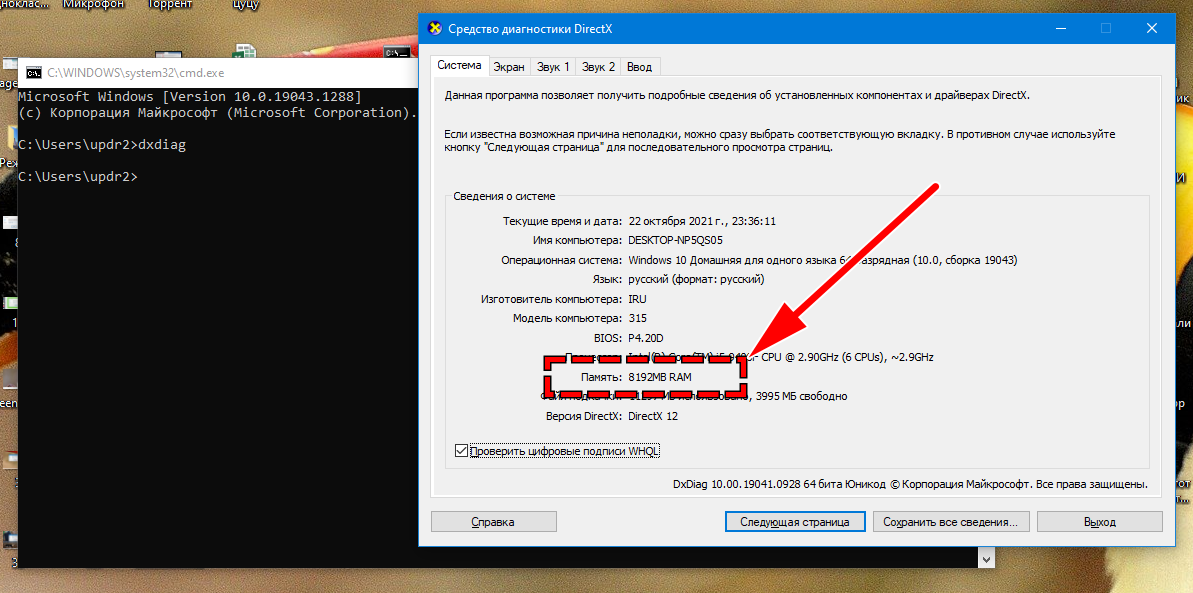Click the Справка button
The width and height of the screenshot is (1193, 593).
493,521
